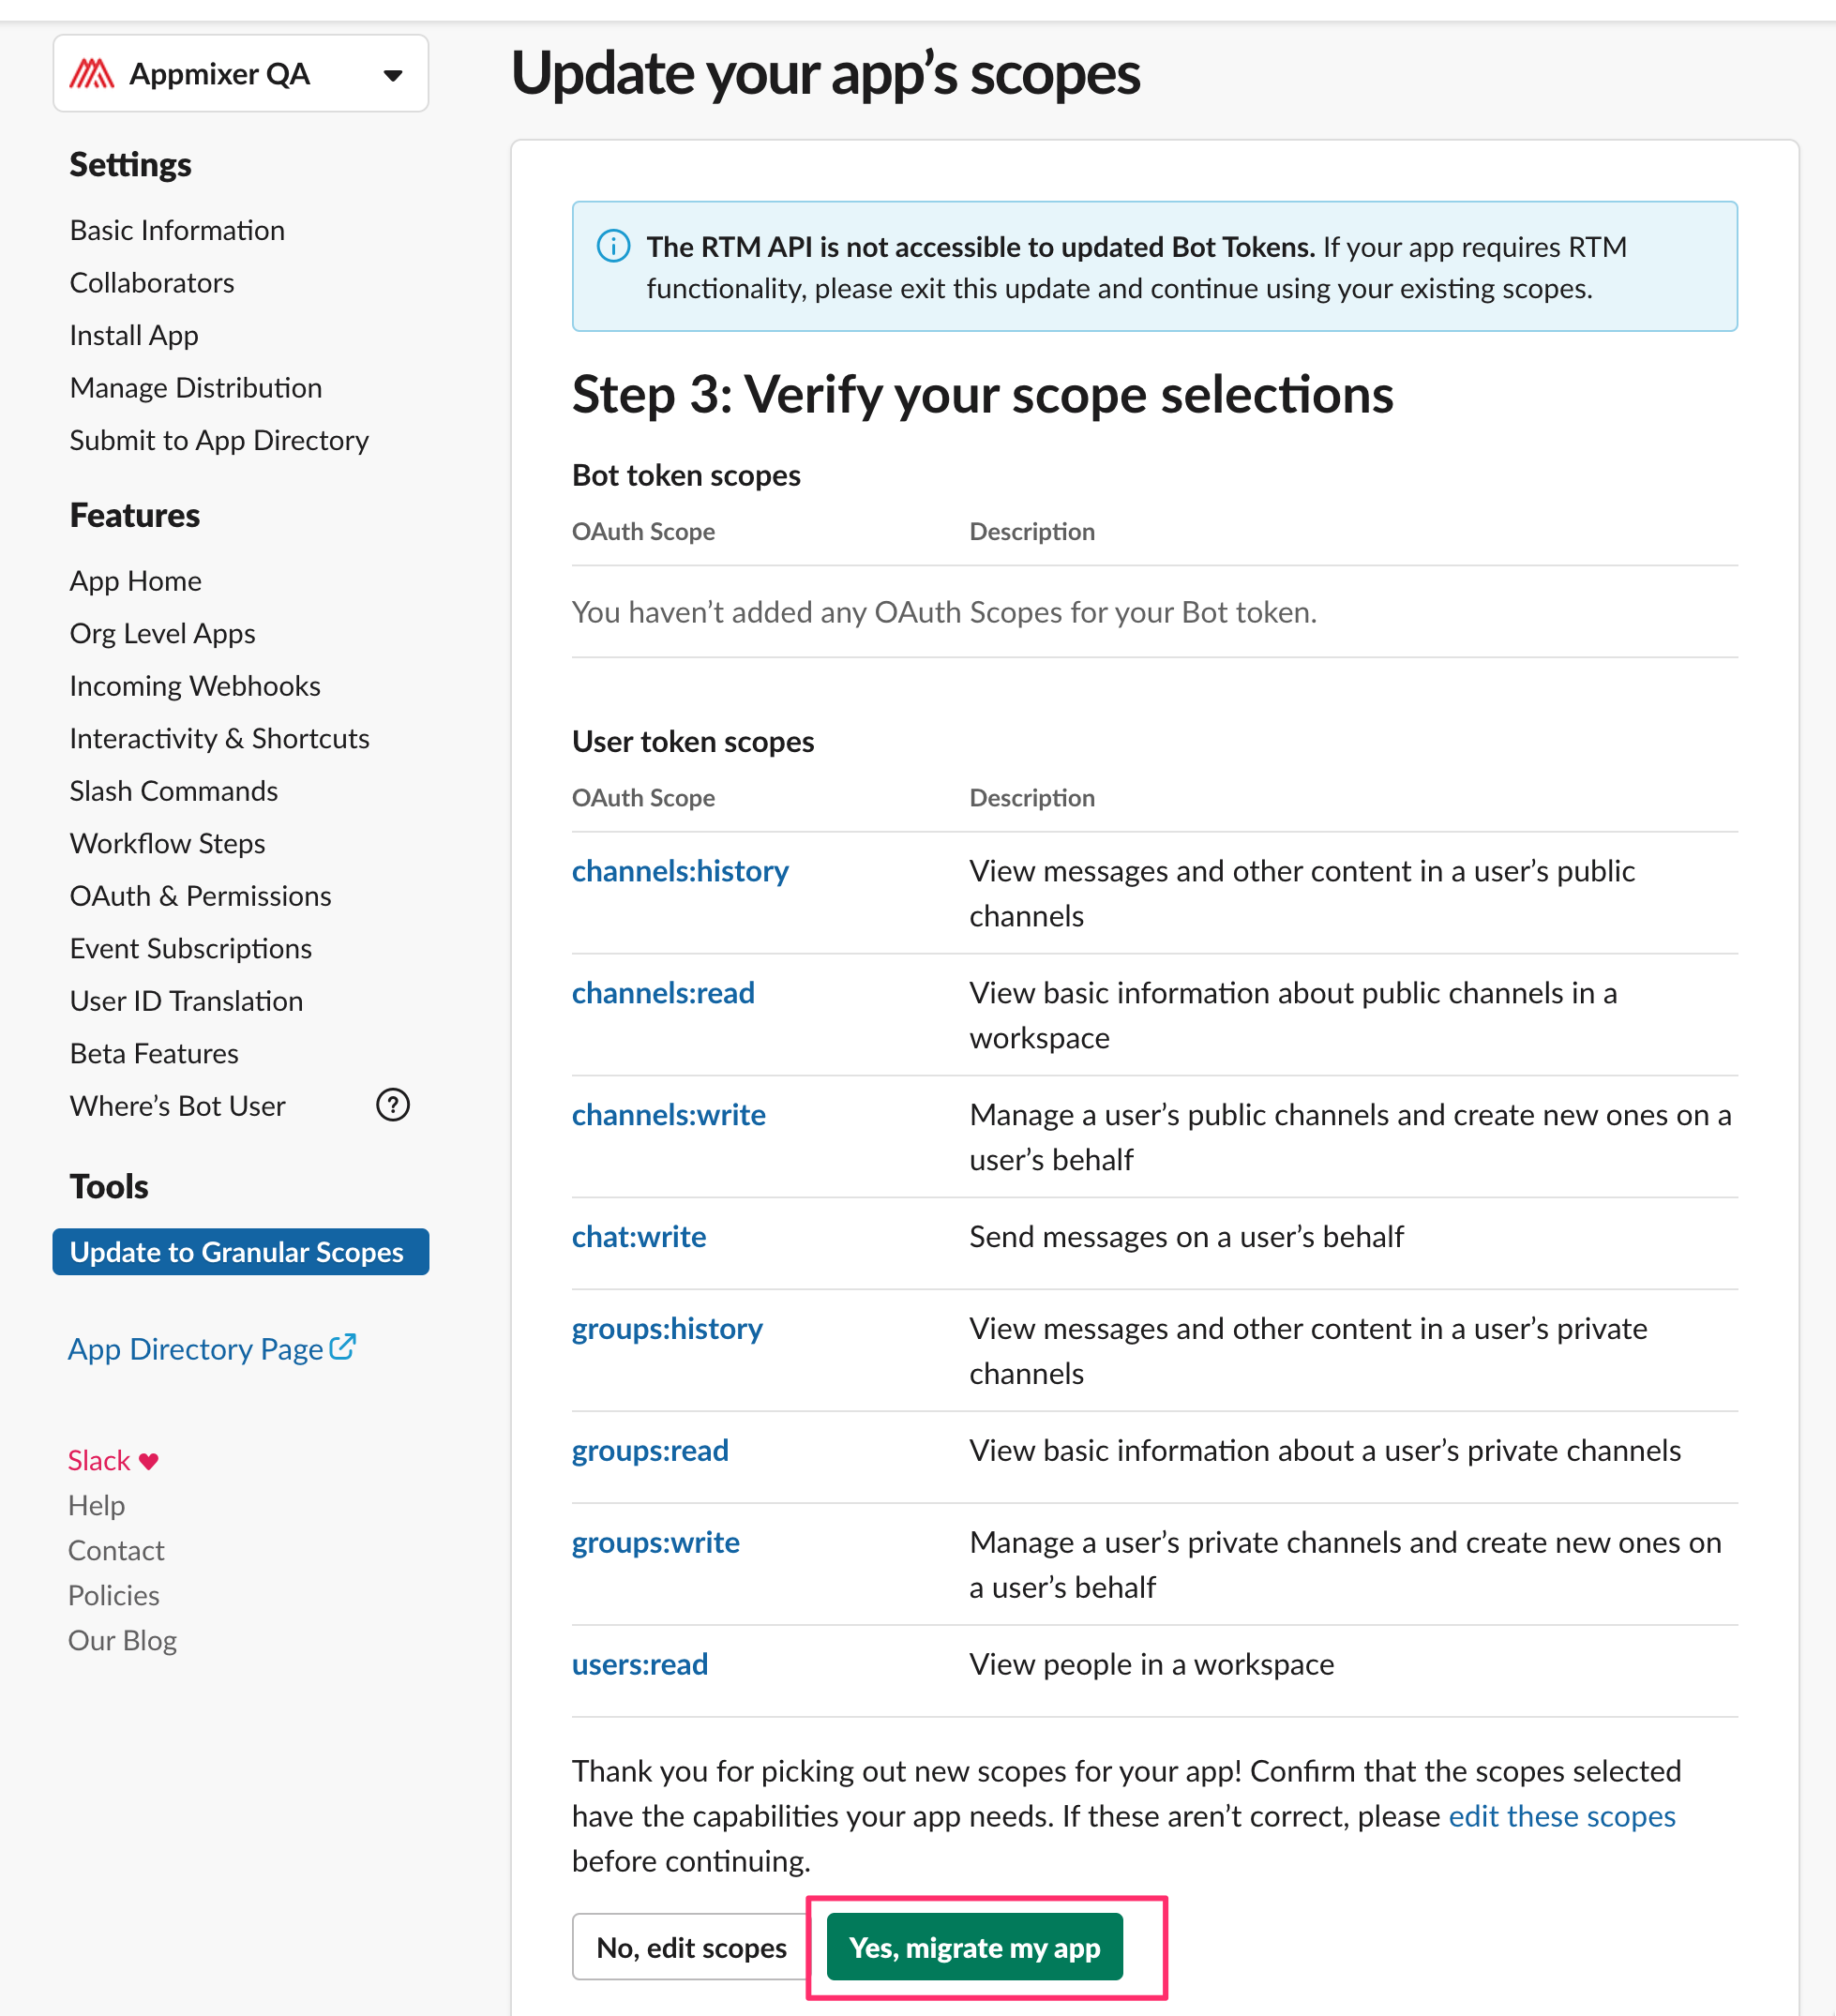Open Incoming Webhooks feature page

click(x=195, y=686)
